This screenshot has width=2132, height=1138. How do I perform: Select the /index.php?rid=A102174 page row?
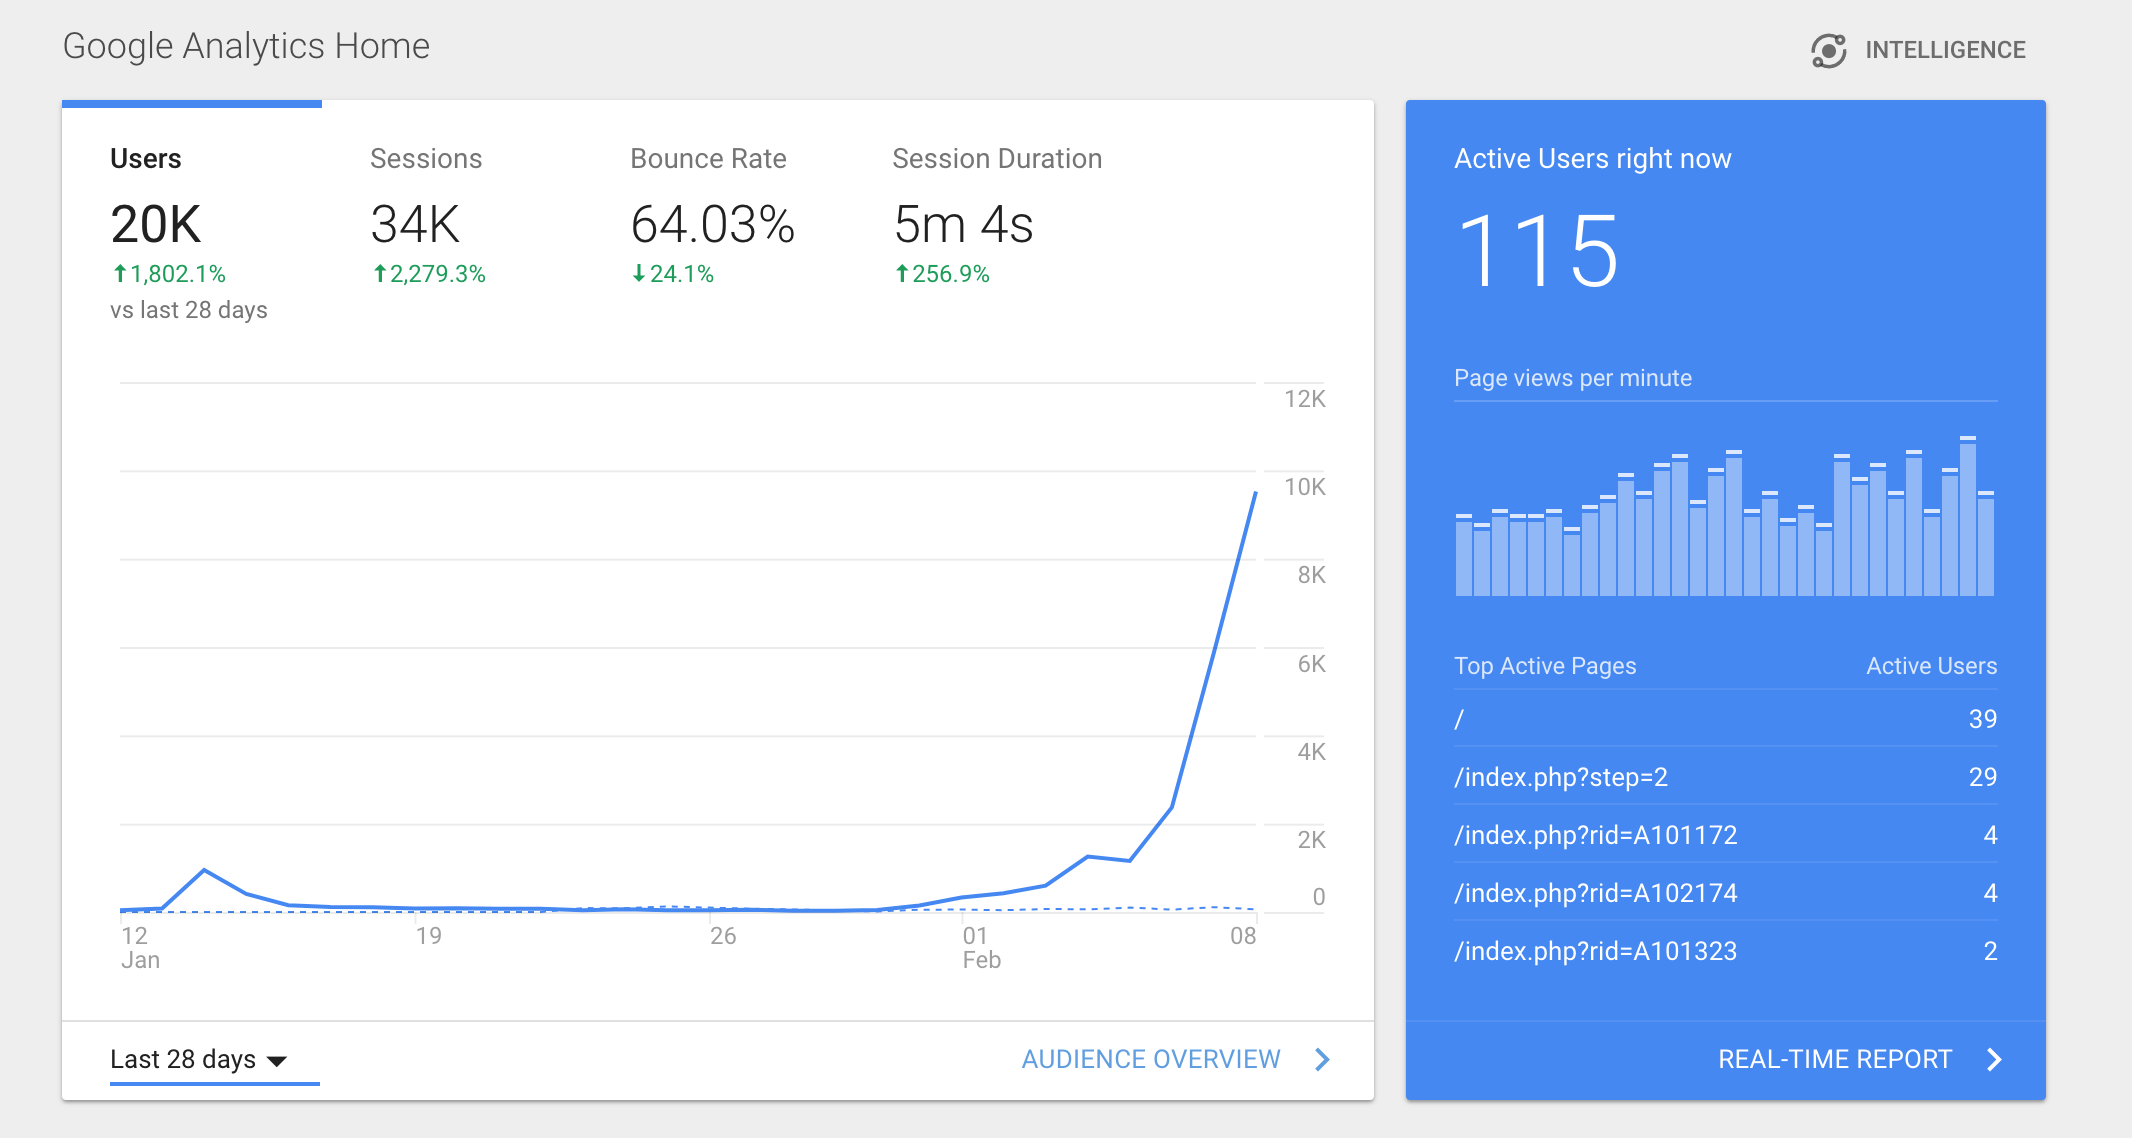coord(1726,893)
